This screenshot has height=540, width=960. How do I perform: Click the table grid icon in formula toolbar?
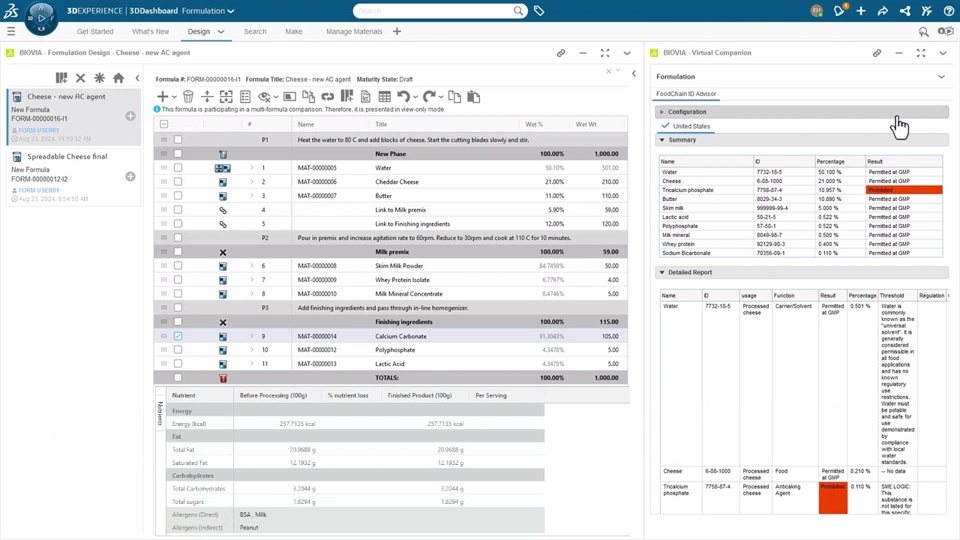384,97
